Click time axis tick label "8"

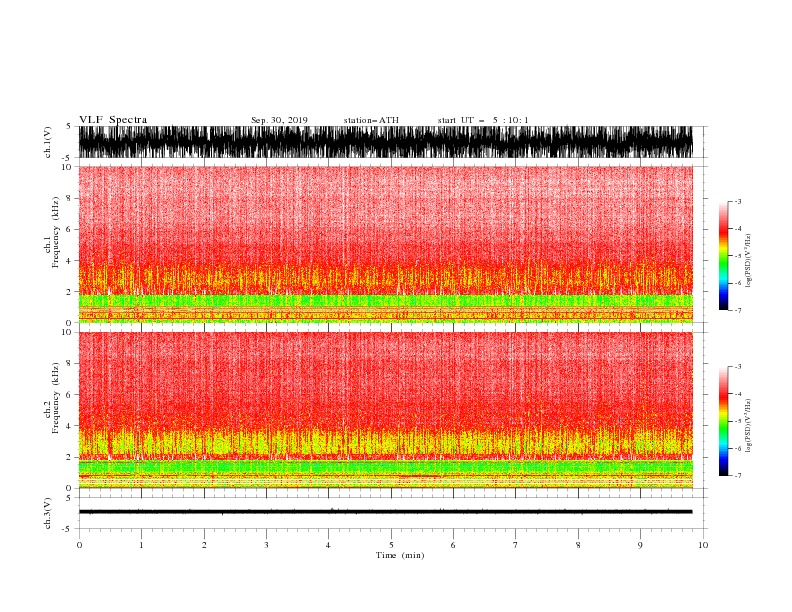578,545
